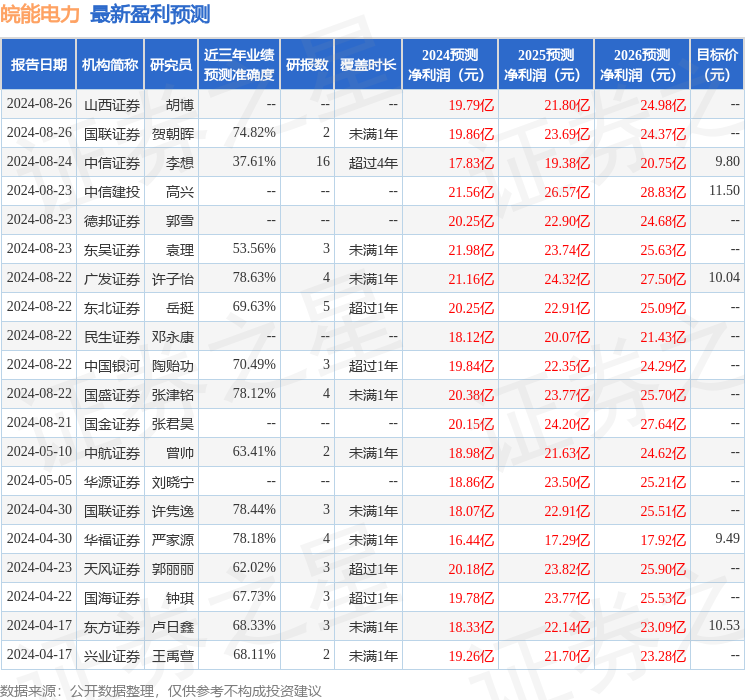Image resolution: width=745 pixels, height=700 pixels.
Task: Click the 兴业证券 institution cell
Action: [x=112, y=656]
